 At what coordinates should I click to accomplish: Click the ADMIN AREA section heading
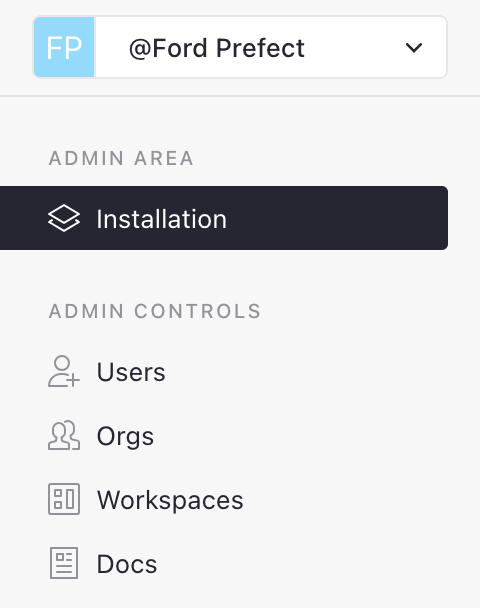(x=121, y=158)
